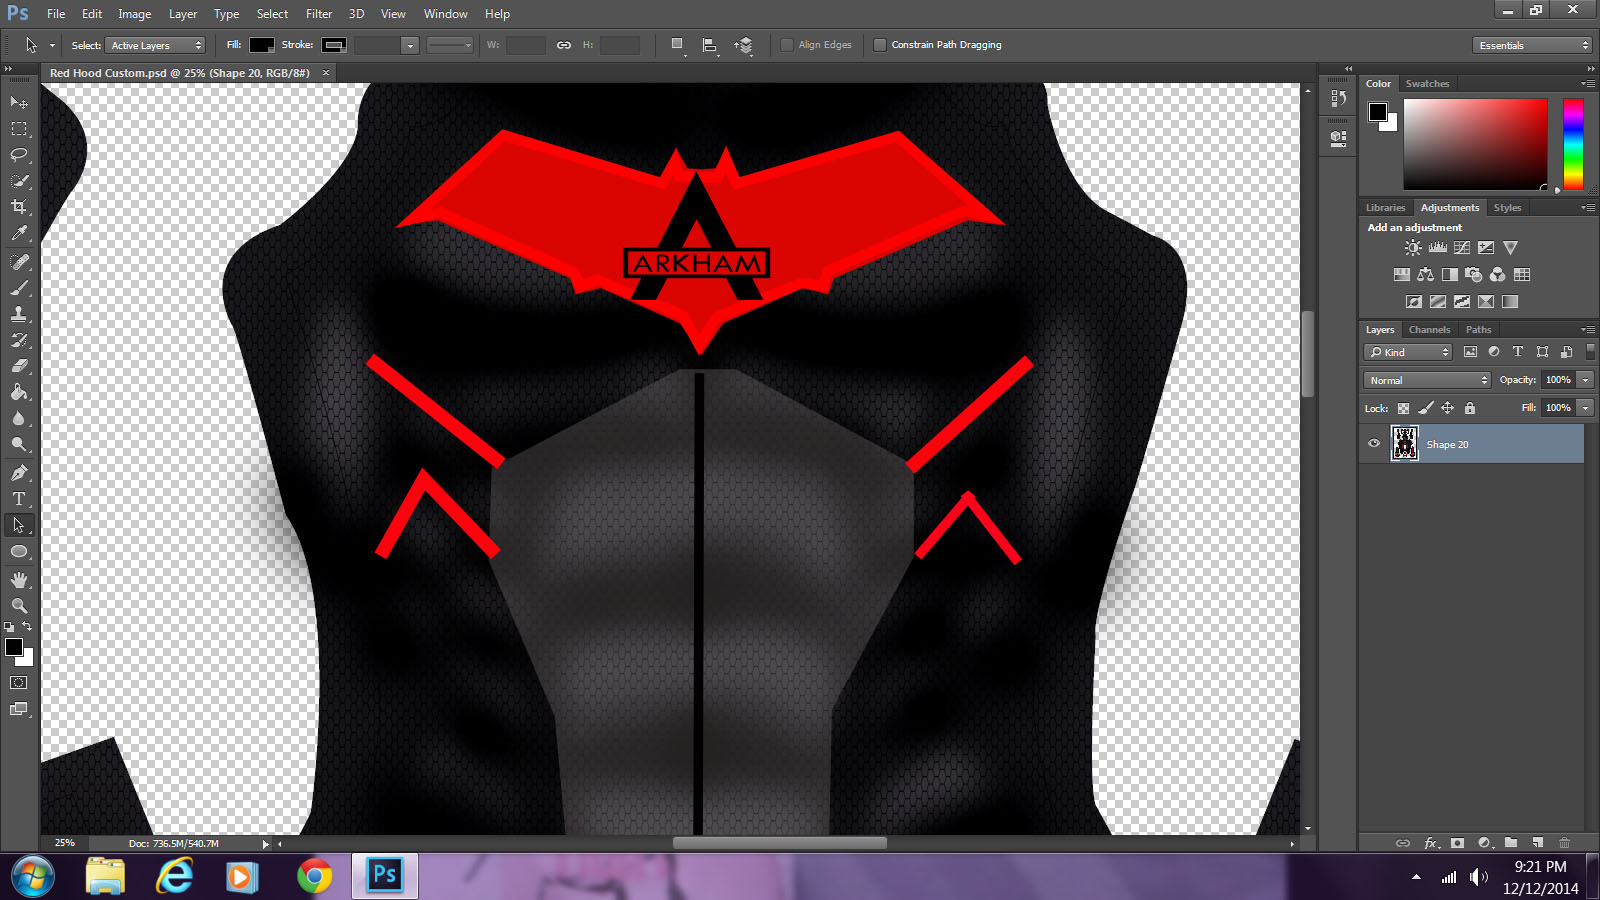Click the Shape 20 layer thumbnail
Screen dimensions: 1600x900
click(x=1405, y=443)
